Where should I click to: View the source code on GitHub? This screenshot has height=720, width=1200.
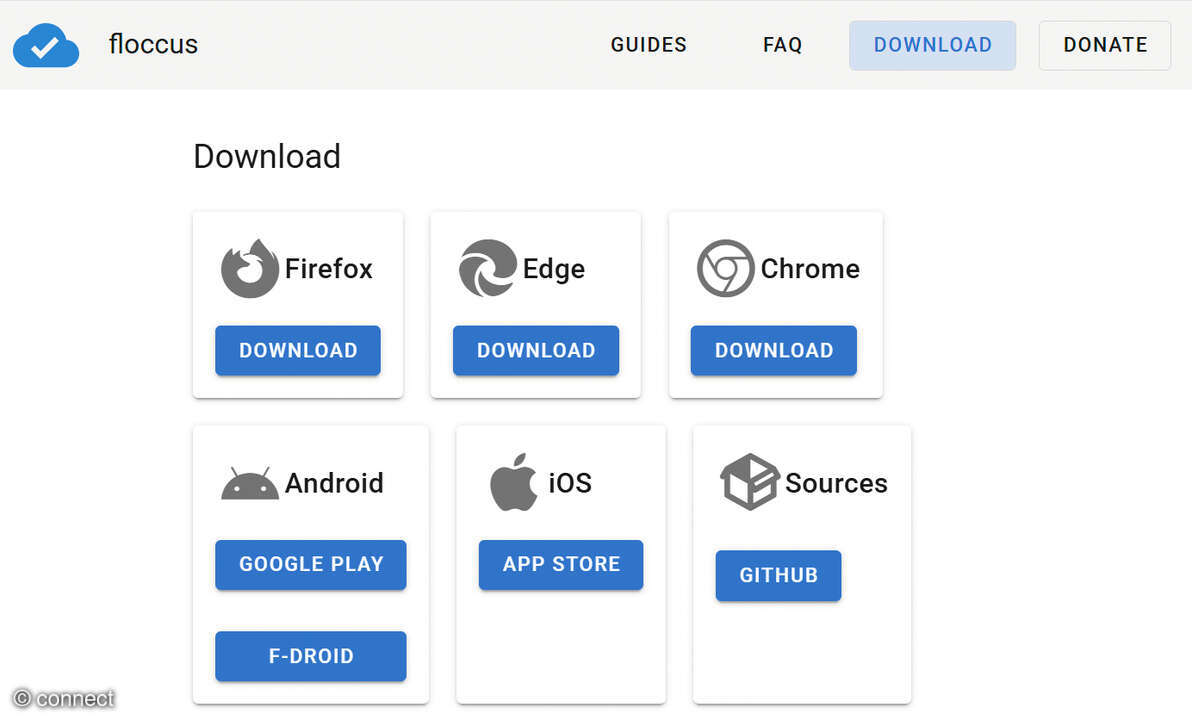[778, 575]
